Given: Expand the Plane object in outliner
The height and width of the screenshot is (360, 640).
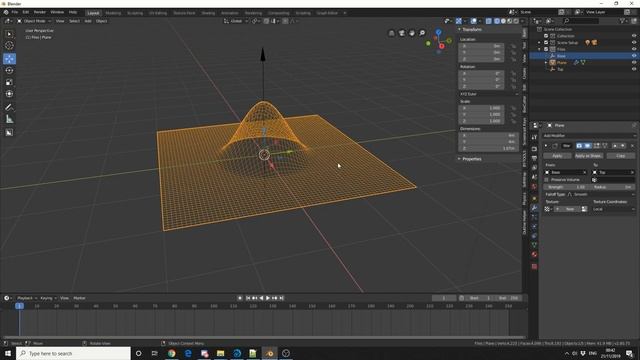Looking at the screenshot, I should click(546, 62).
